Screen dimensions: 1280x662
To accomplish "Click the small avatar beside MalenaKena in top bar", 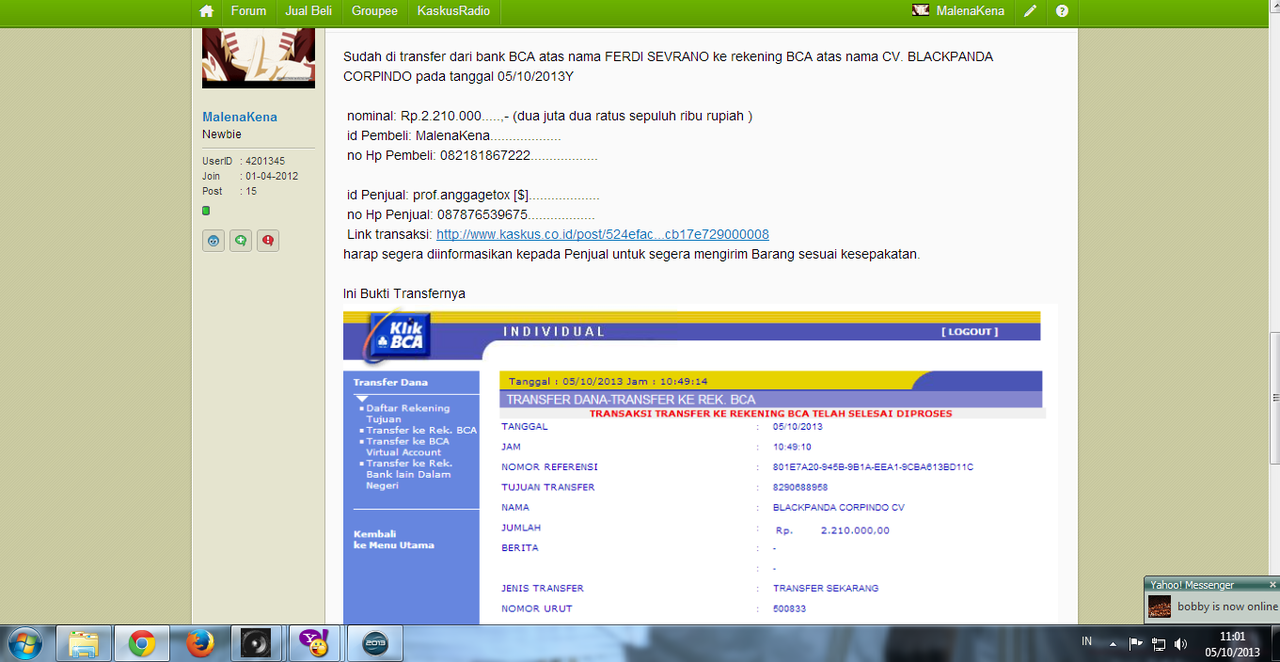I will point(921,11).
